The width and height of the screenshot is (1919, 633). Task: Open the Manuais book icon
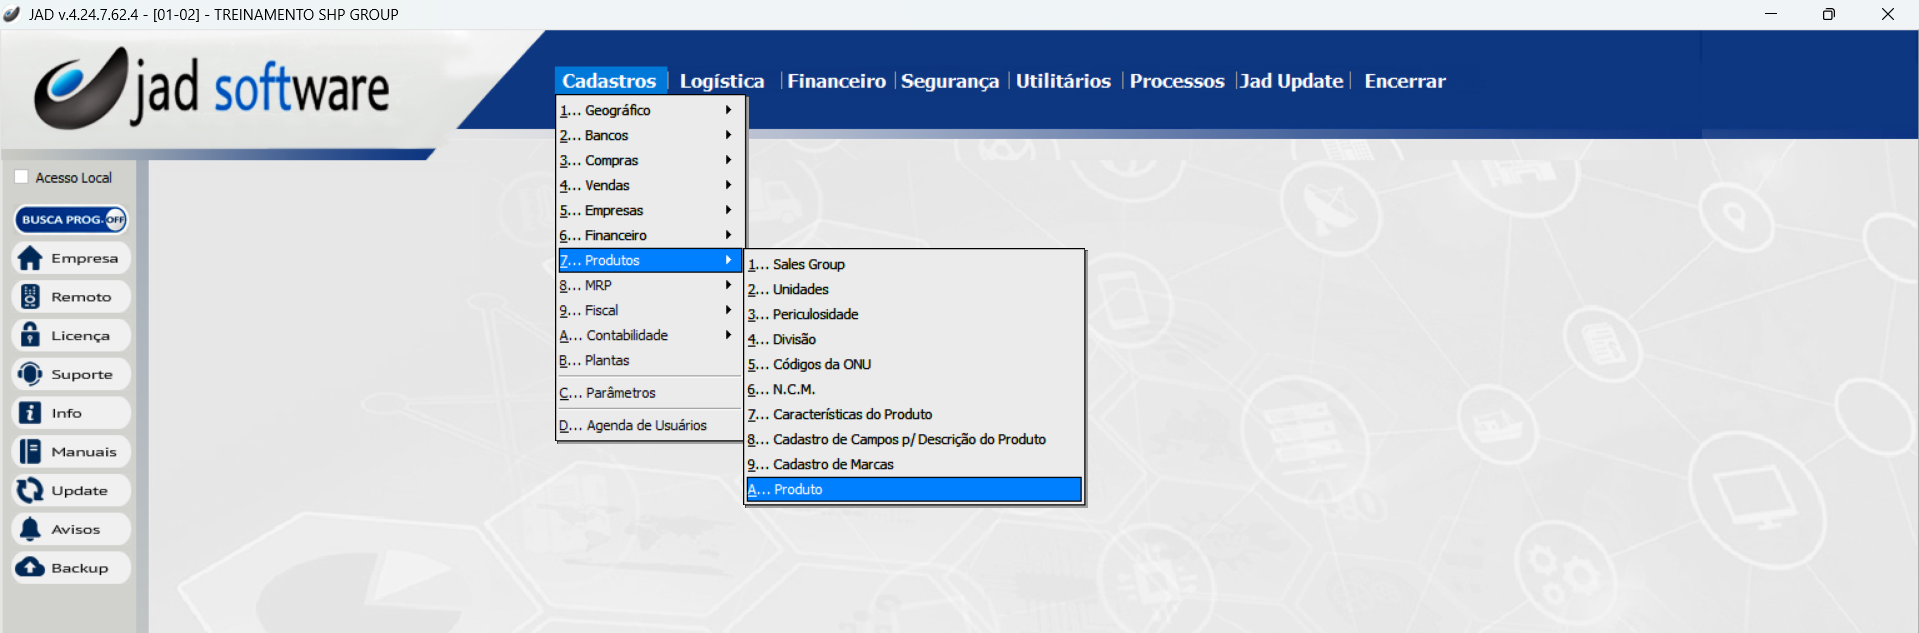coord(31,452)
